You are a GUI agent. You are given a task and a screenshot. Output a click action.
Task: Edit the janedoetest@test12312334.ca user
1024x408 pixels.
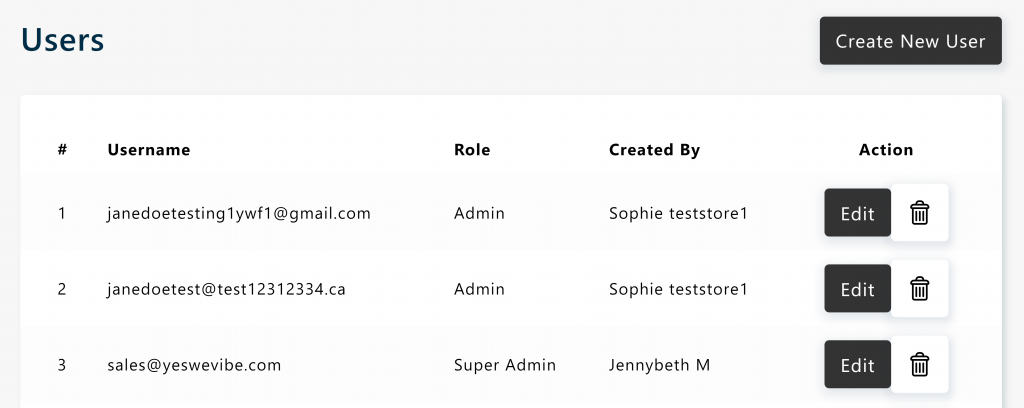tap(857, 289)
